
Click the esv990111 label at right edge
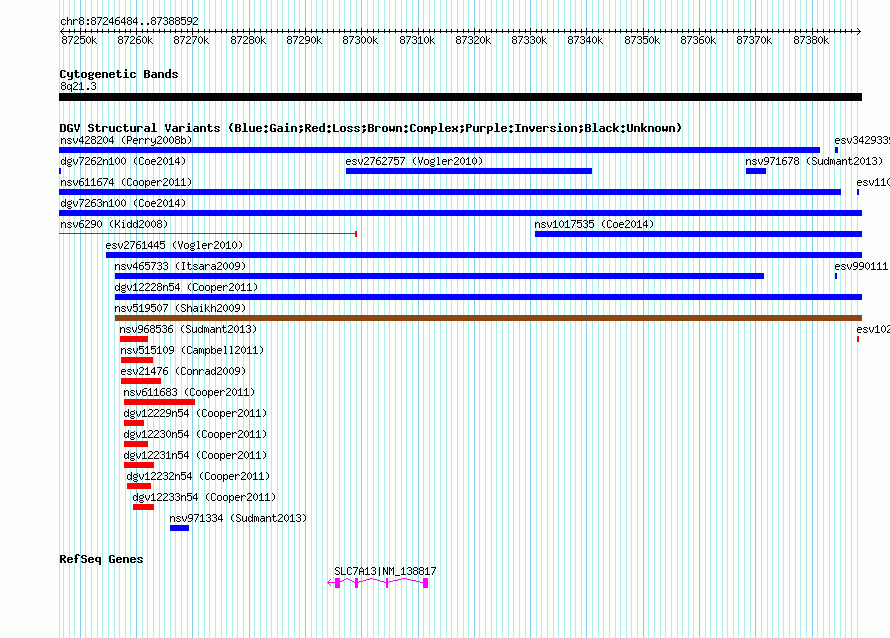[862, 266]
